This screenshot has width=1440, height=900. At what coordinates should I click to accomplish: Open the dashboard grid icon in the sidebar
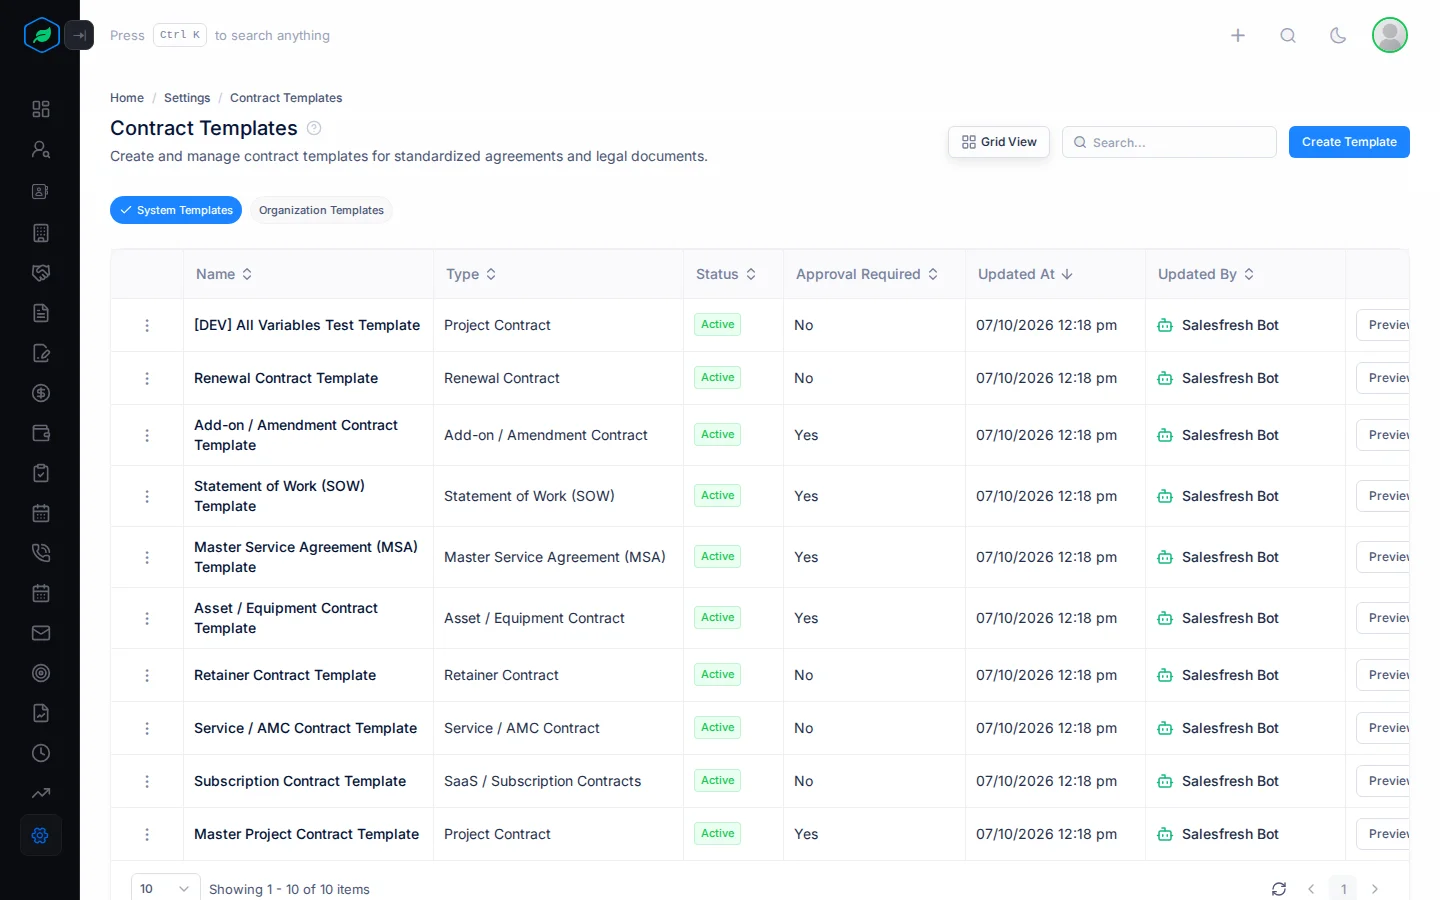coord(41,109)
